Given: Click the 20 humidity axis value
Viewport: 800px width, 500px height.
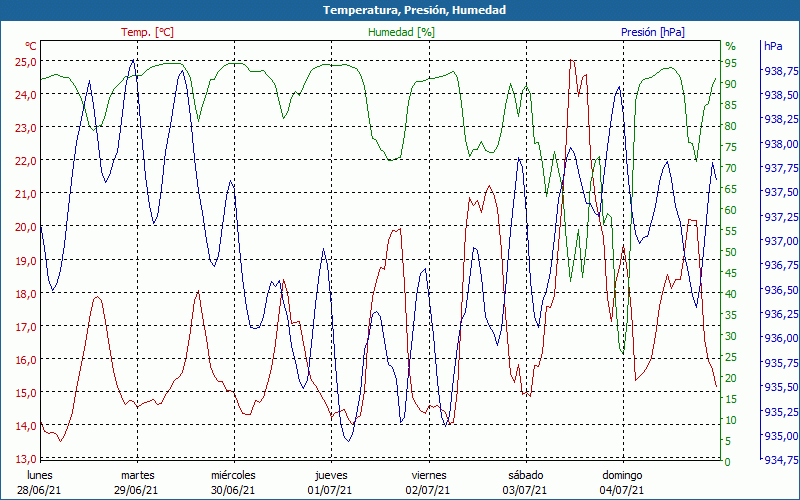Looking at the screenshot, I should coord(731,378).
